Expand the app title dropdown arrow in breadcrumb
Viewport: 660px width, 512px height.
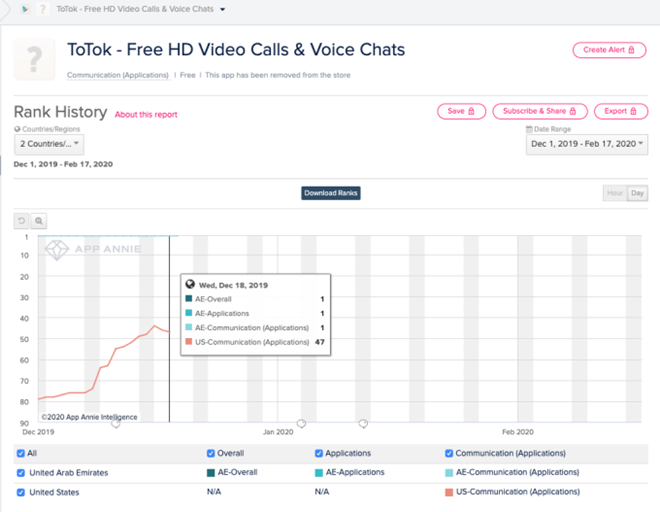[x=222, y=10]
